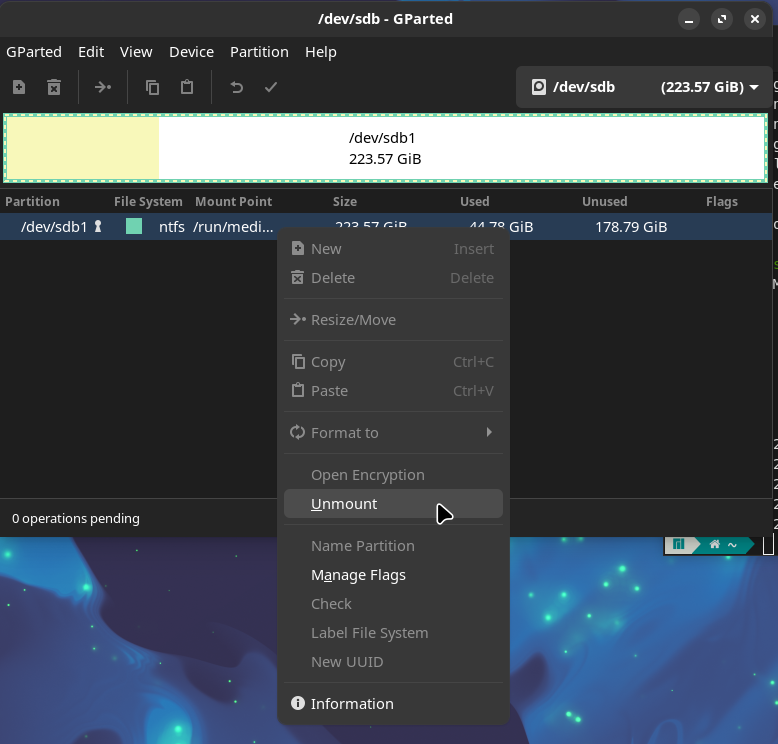The height and width of the screenshot is (744, 778).
Task: Select Open Encryption in context menu
Action: point(393,475)
